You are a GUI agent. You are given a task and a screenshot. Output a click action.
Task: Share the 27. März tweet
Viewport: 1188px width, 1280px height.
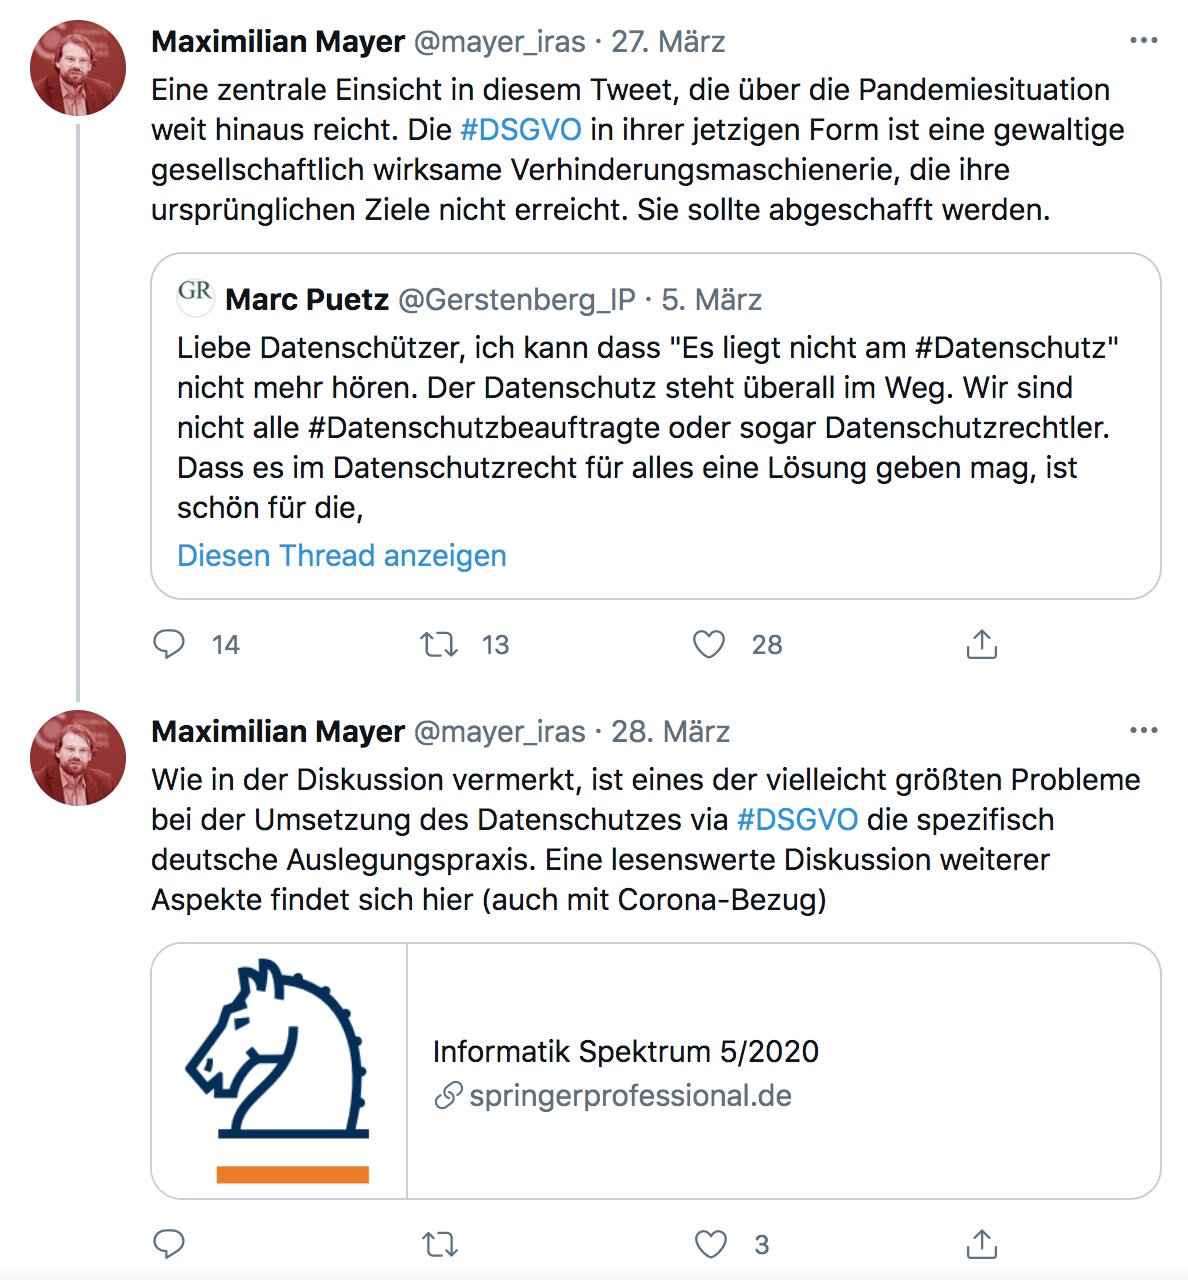tap(982, 644)
